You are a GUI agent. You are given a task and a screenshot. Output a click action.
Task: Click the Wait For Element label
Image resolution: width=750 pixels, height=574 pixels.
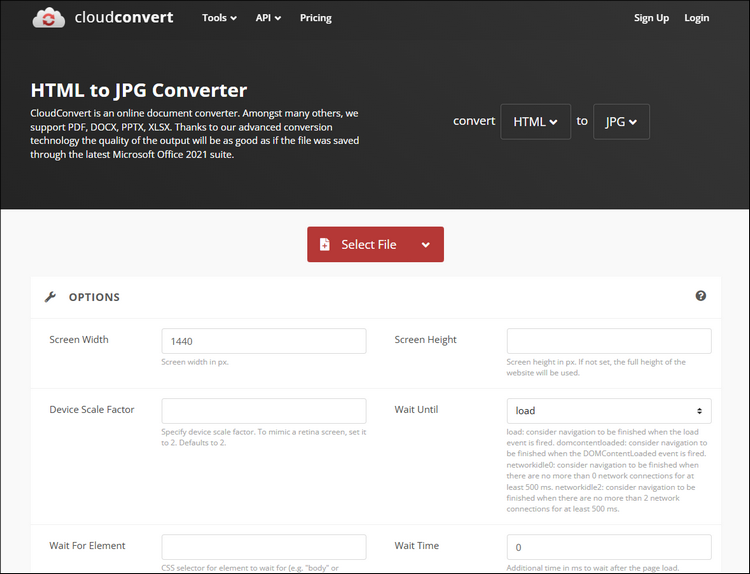87,546
